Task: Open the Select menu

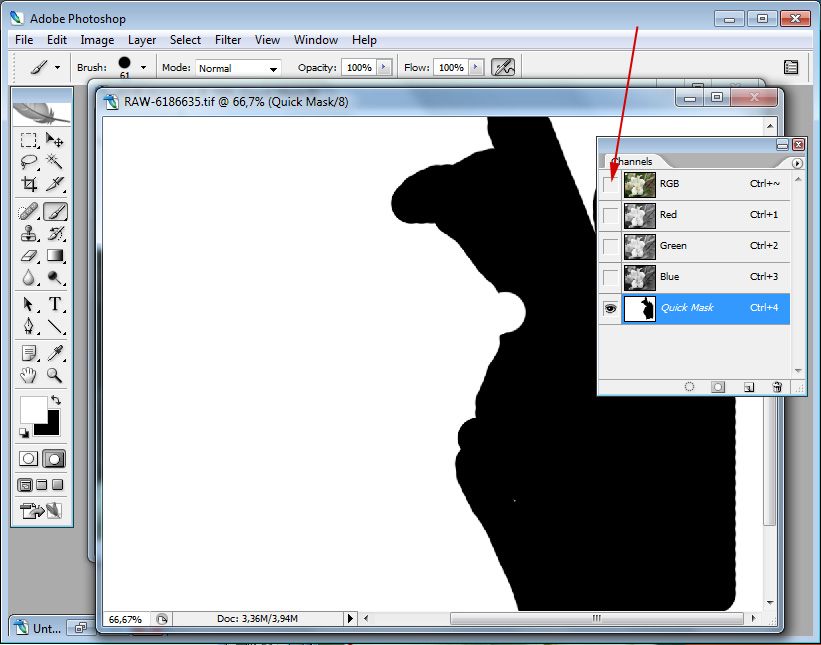Action: pyautogui.click(x=185, y=40)
